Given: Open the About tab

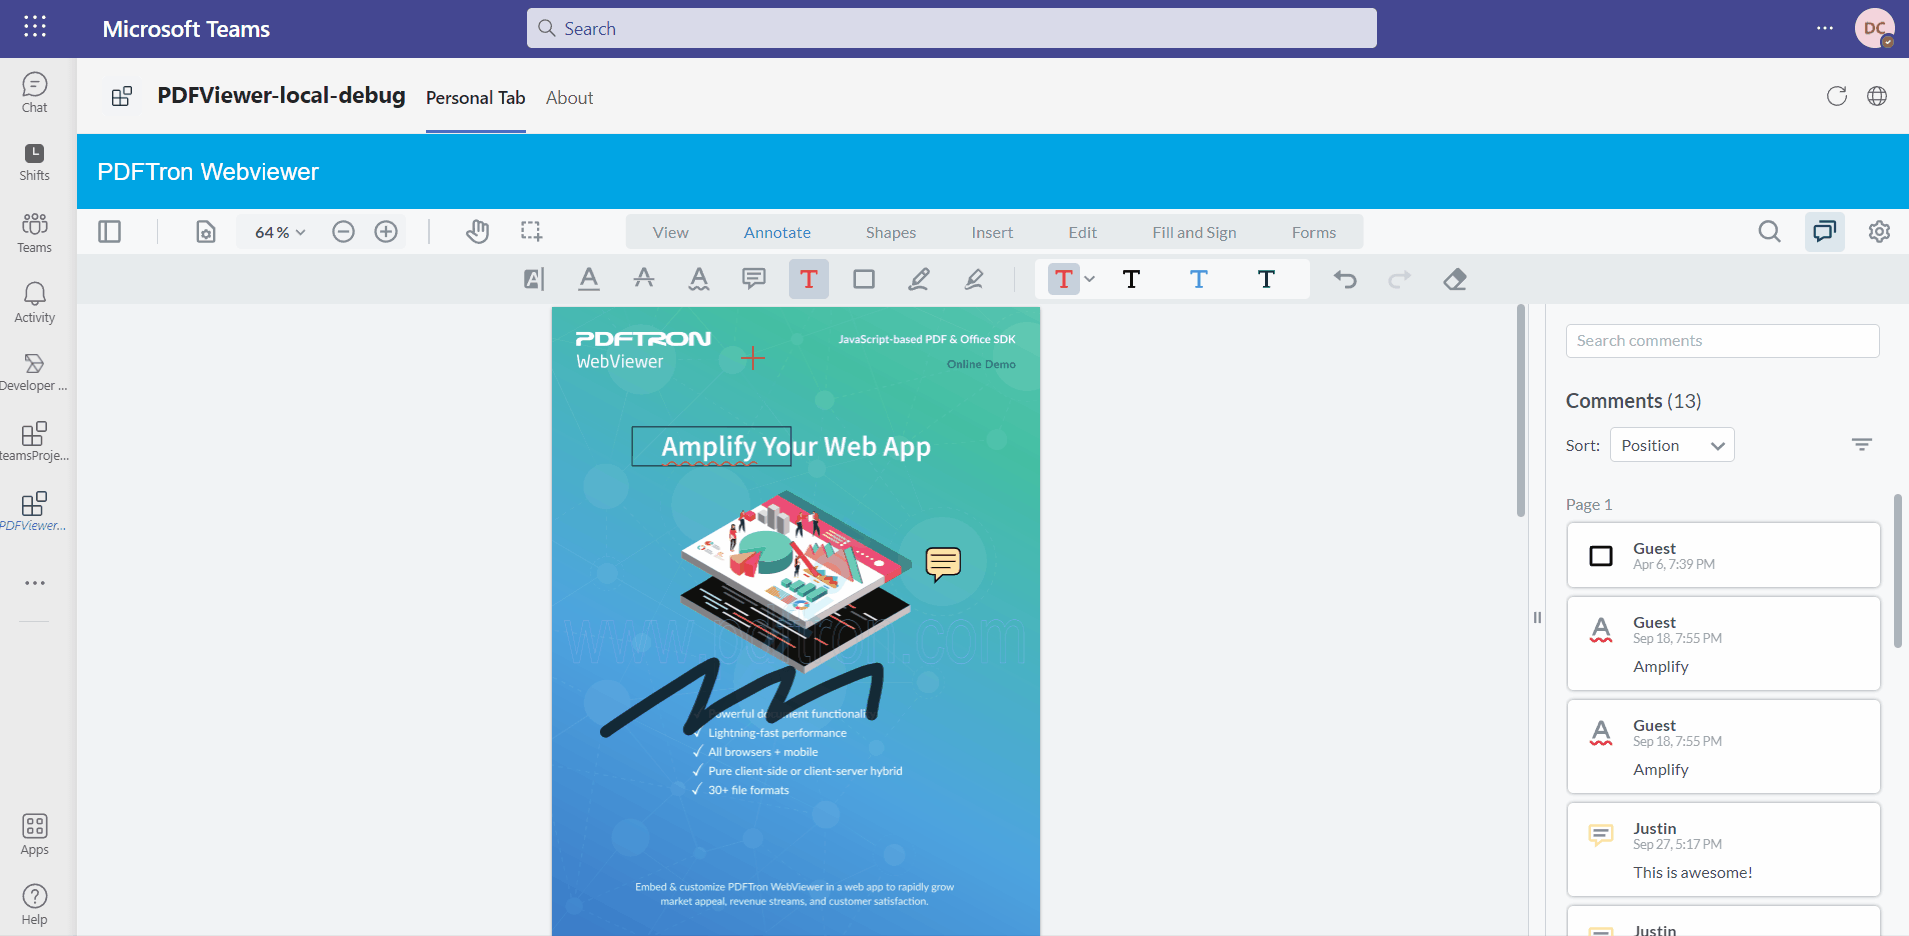Looking at the screenshot, I should (x=569, y=98).
